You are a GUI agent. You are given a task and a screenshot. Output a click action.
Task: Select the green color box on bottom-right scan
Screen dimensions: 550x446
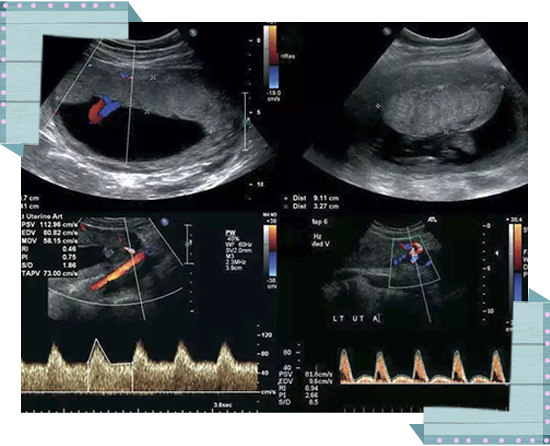point(414,262)
